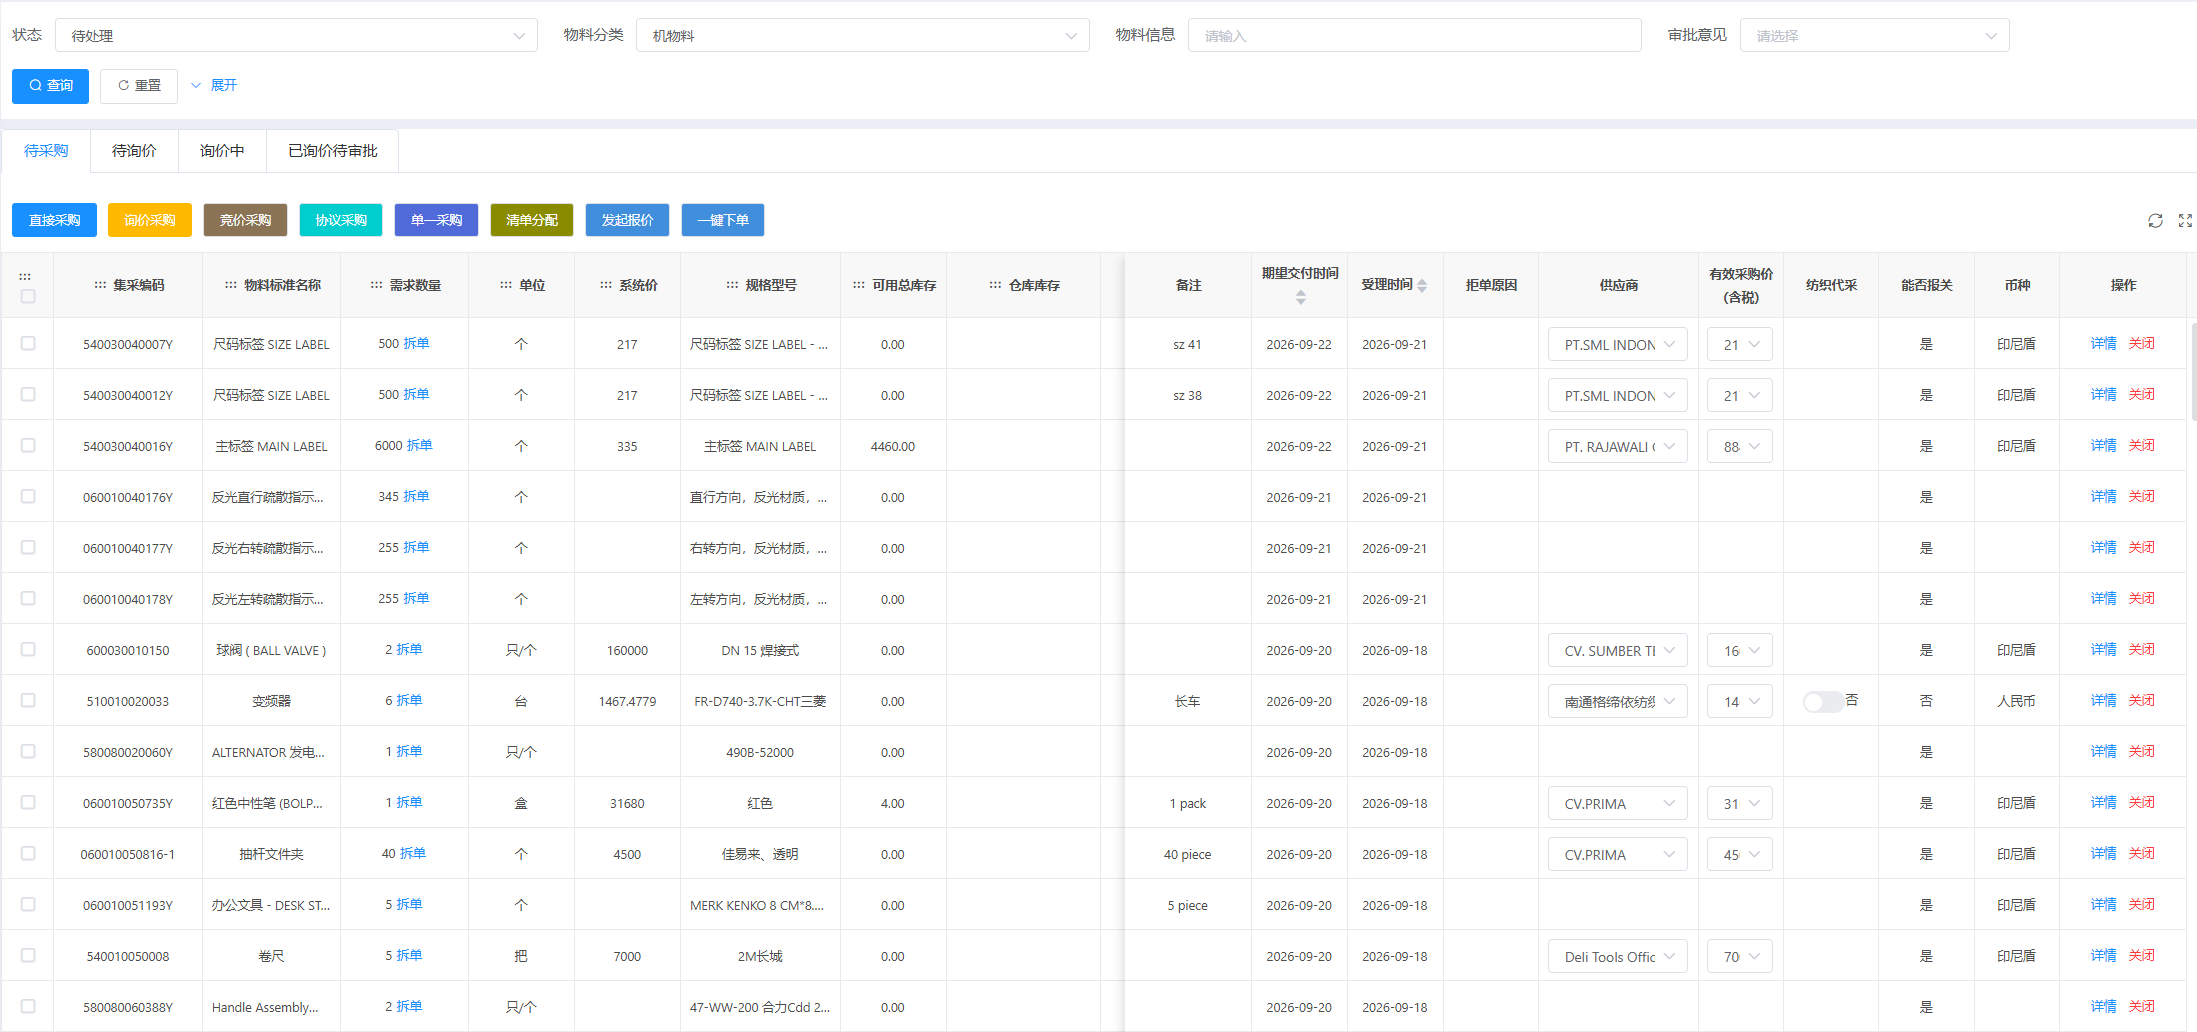Sort by 受理时间 using its sort arrows
Viewport: 2197px width, 1032px height.
click(x=1422, y=286)
